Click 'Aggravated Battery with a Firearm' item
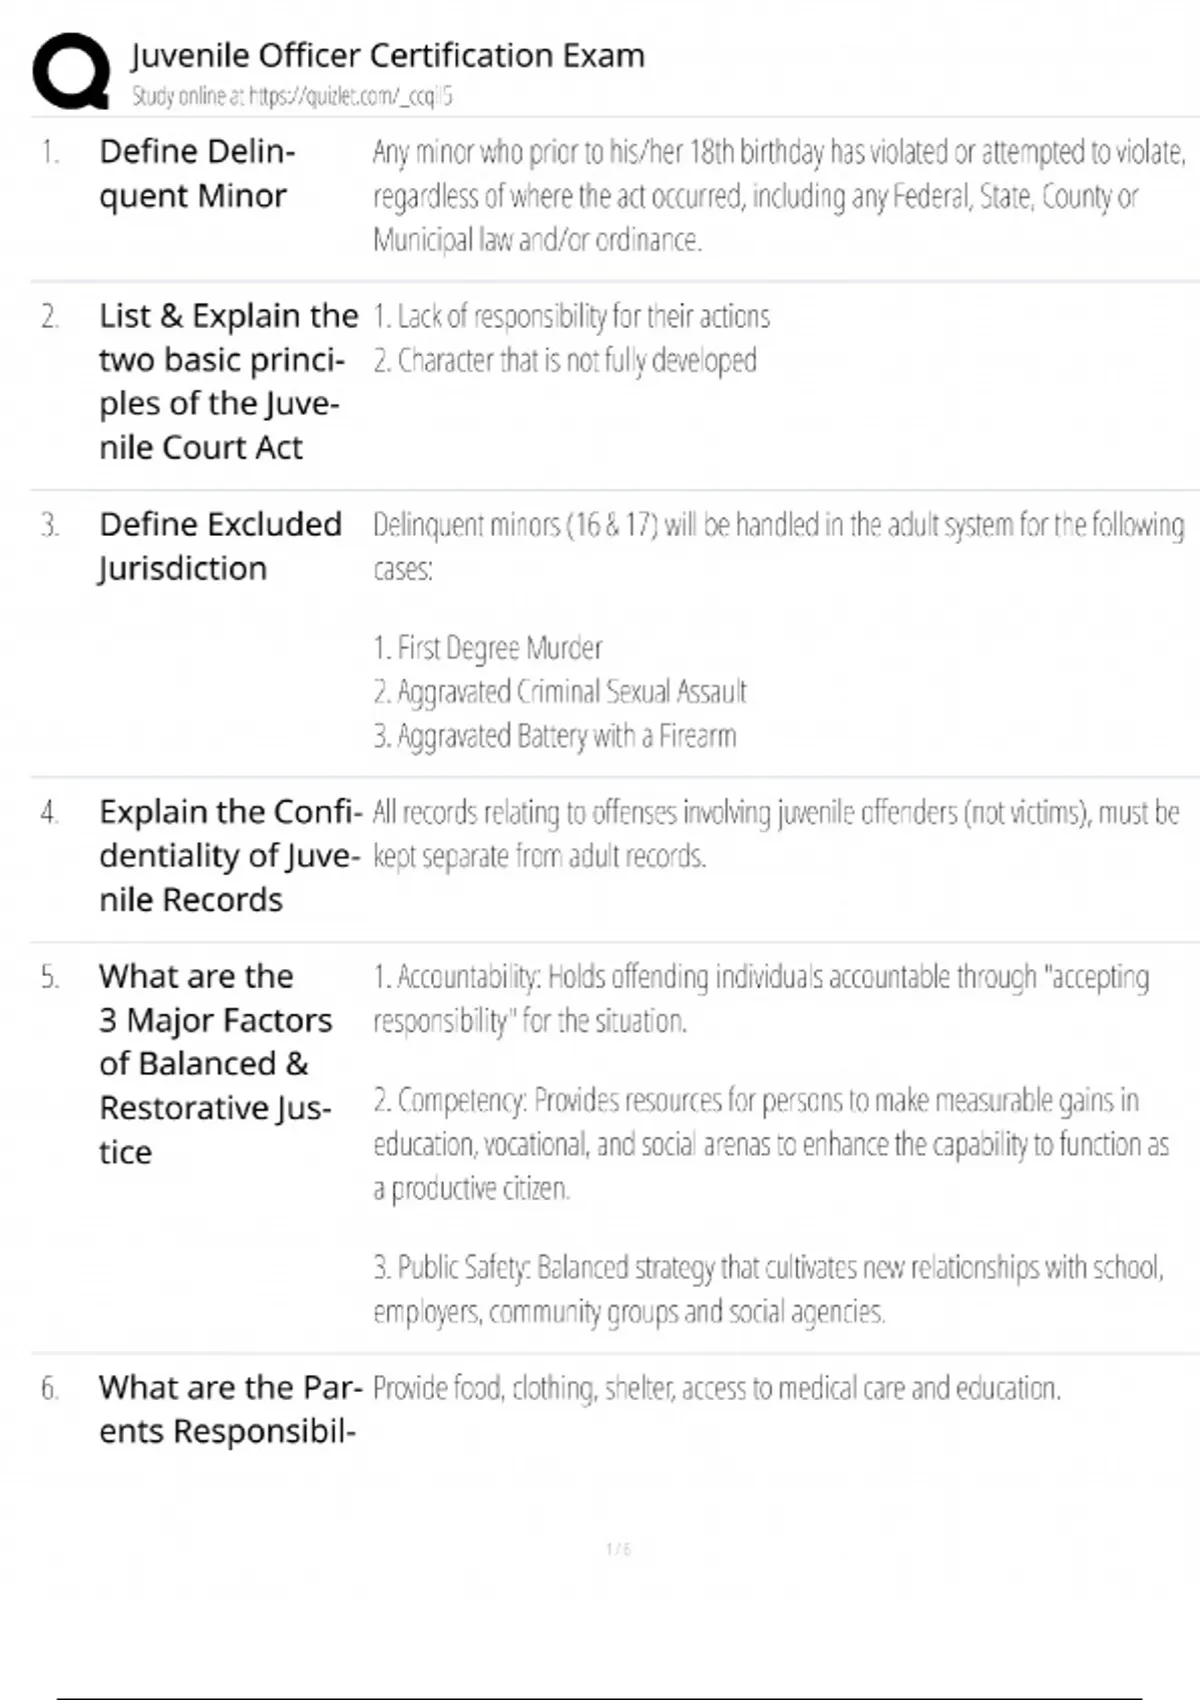This screenshot has height=1700, width=1200. pos(555,736)
